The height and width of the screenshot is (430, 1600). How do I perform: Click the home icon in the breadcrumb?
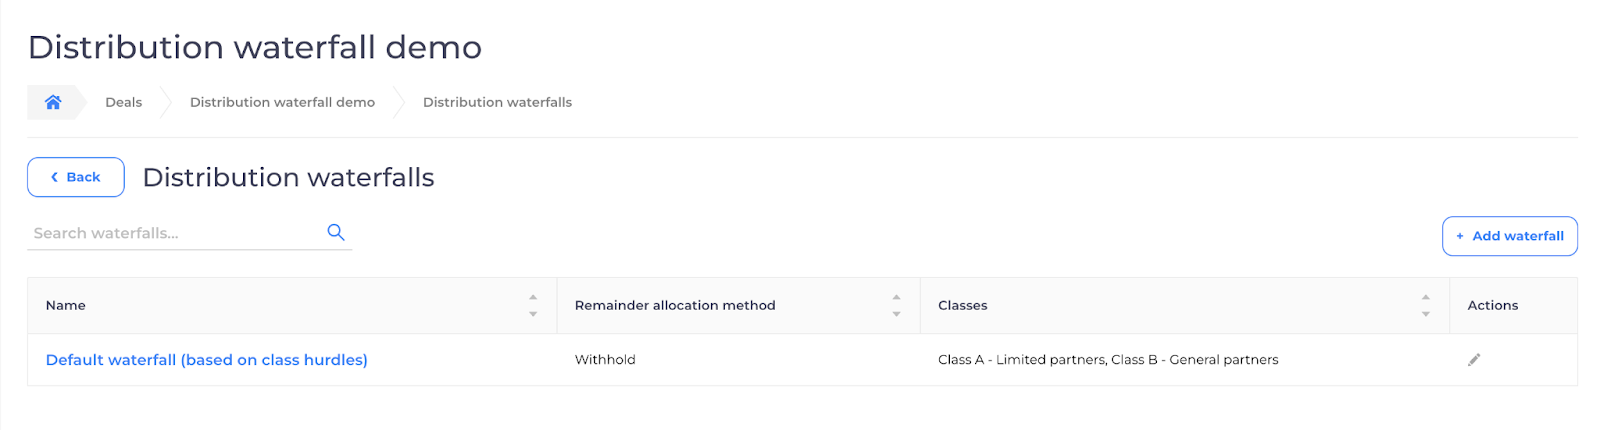click(53, 102)
